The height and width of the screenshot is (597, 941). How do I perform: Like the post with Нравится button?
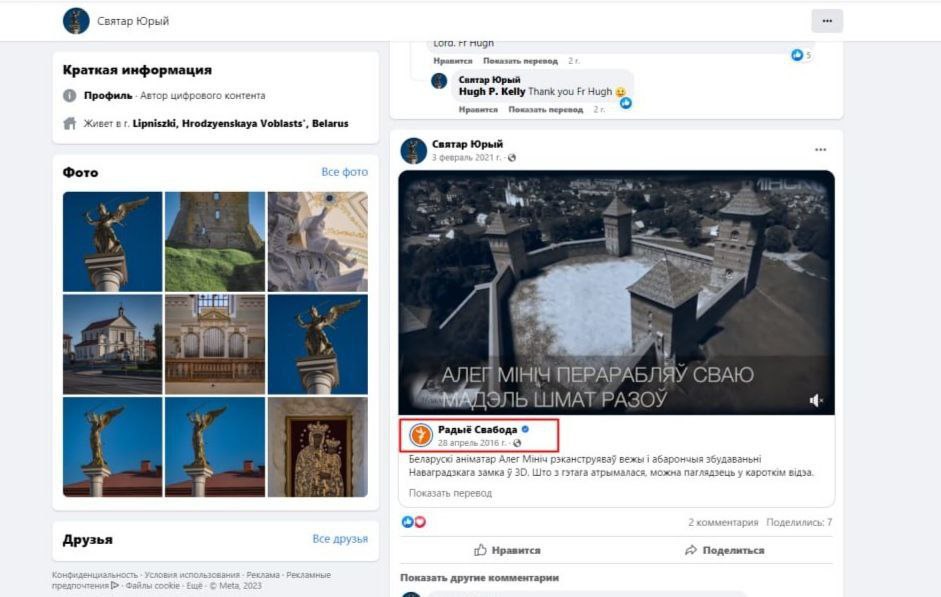[x=507, y=550]
